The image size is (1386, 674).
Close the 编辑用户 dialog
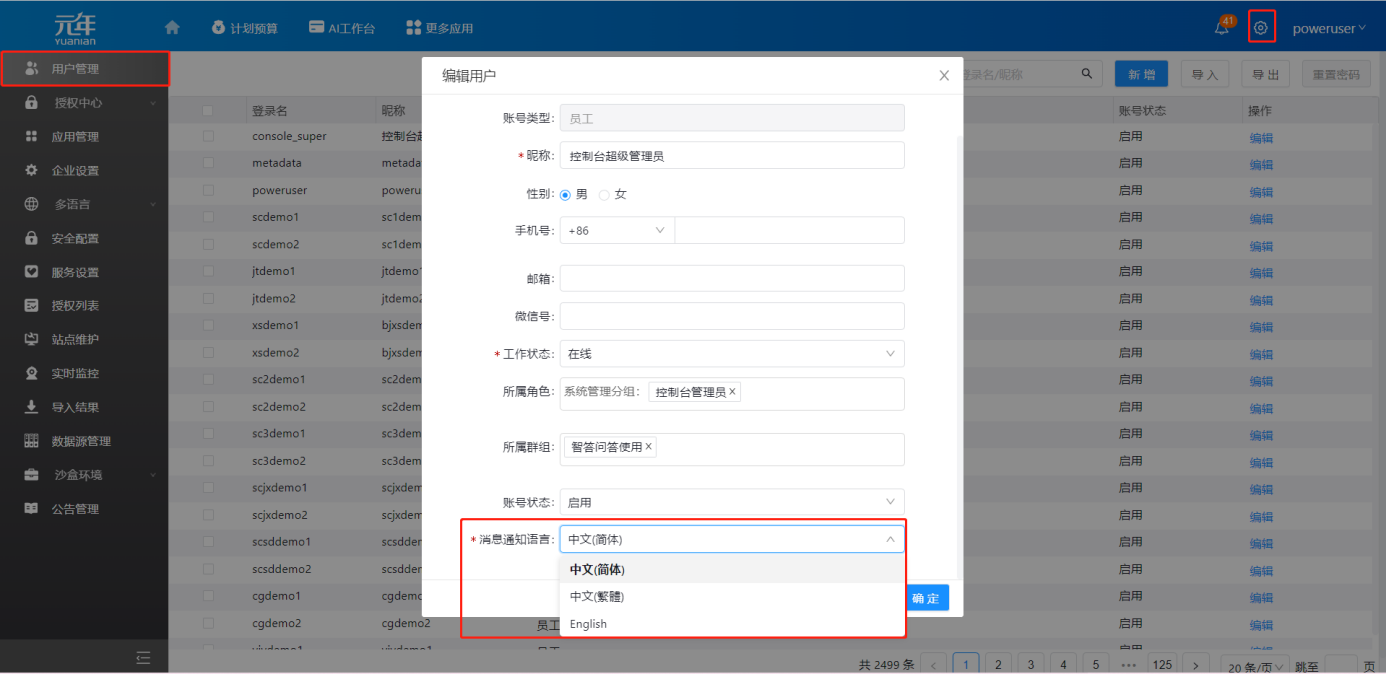(944, 75)
